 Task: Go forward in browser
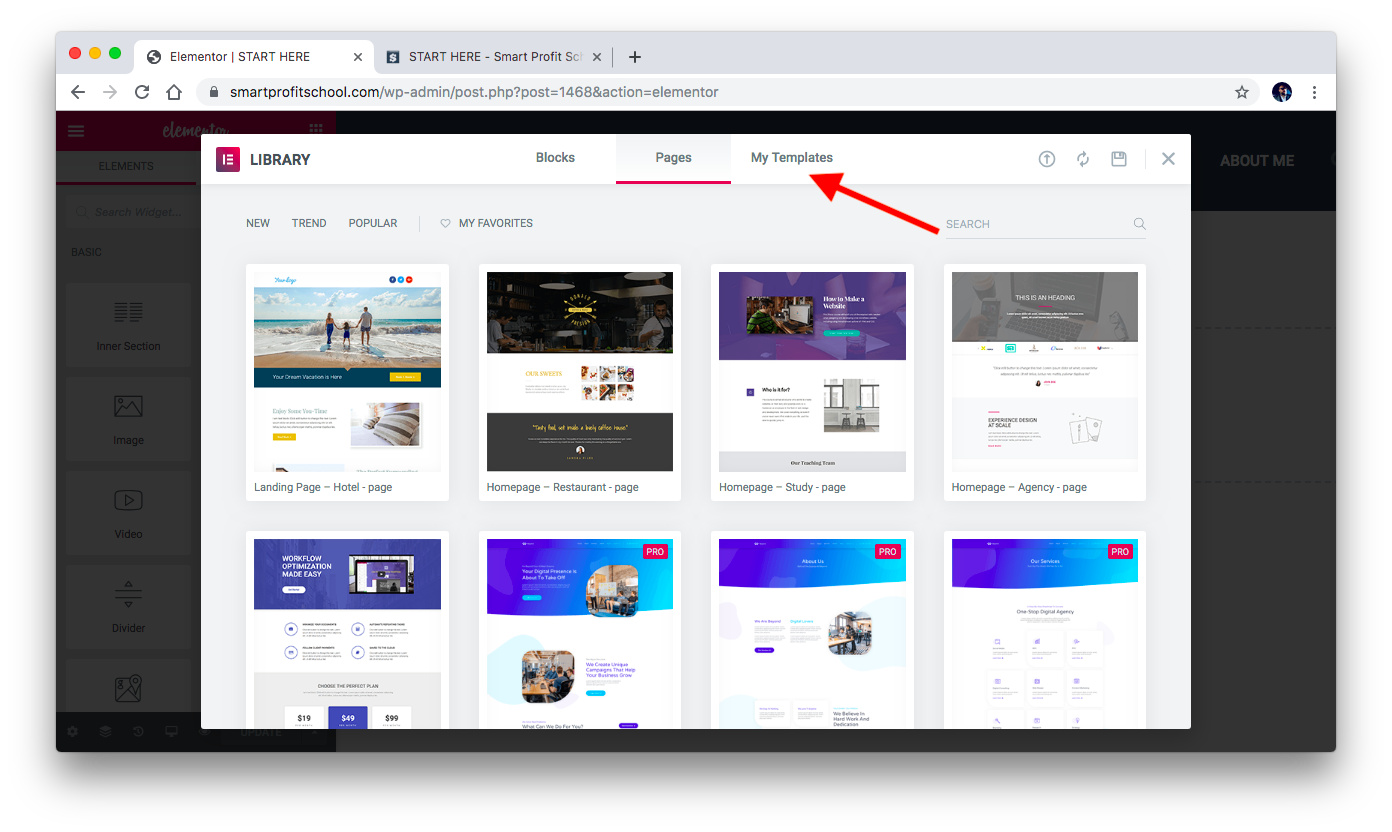tap(110, 92)
